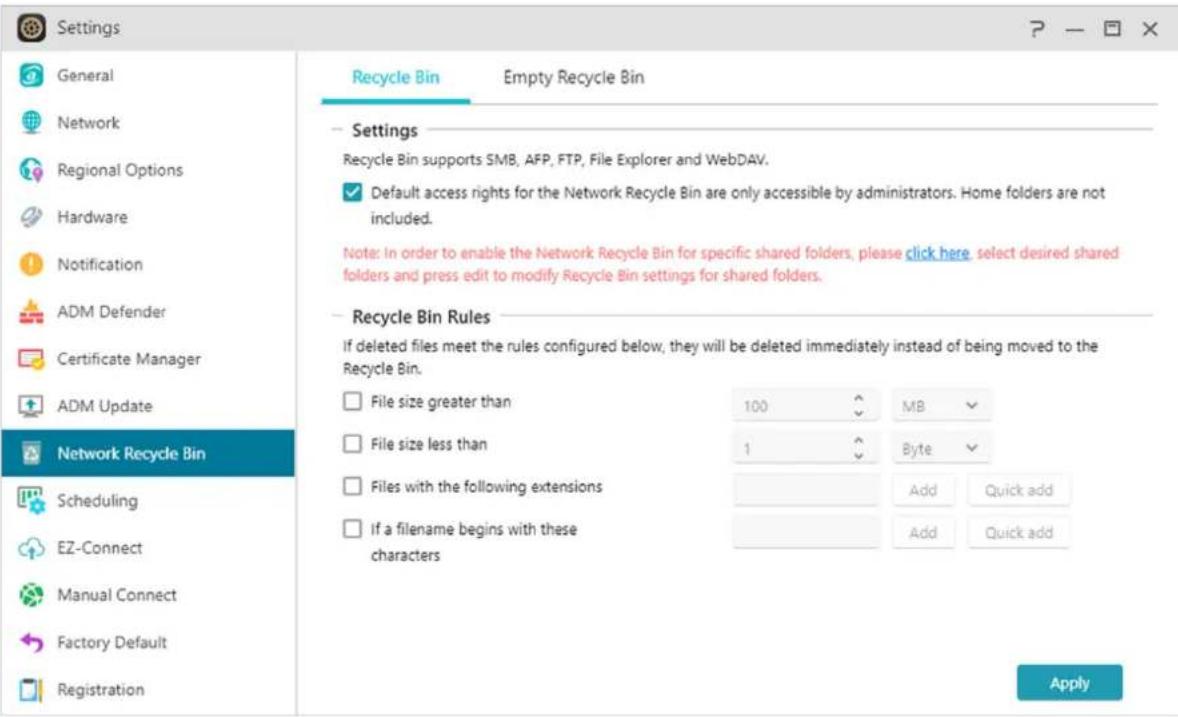Click the stepper arrows on the 100 size field
This screenshot has width=1178, height=717.
[857, 406]
